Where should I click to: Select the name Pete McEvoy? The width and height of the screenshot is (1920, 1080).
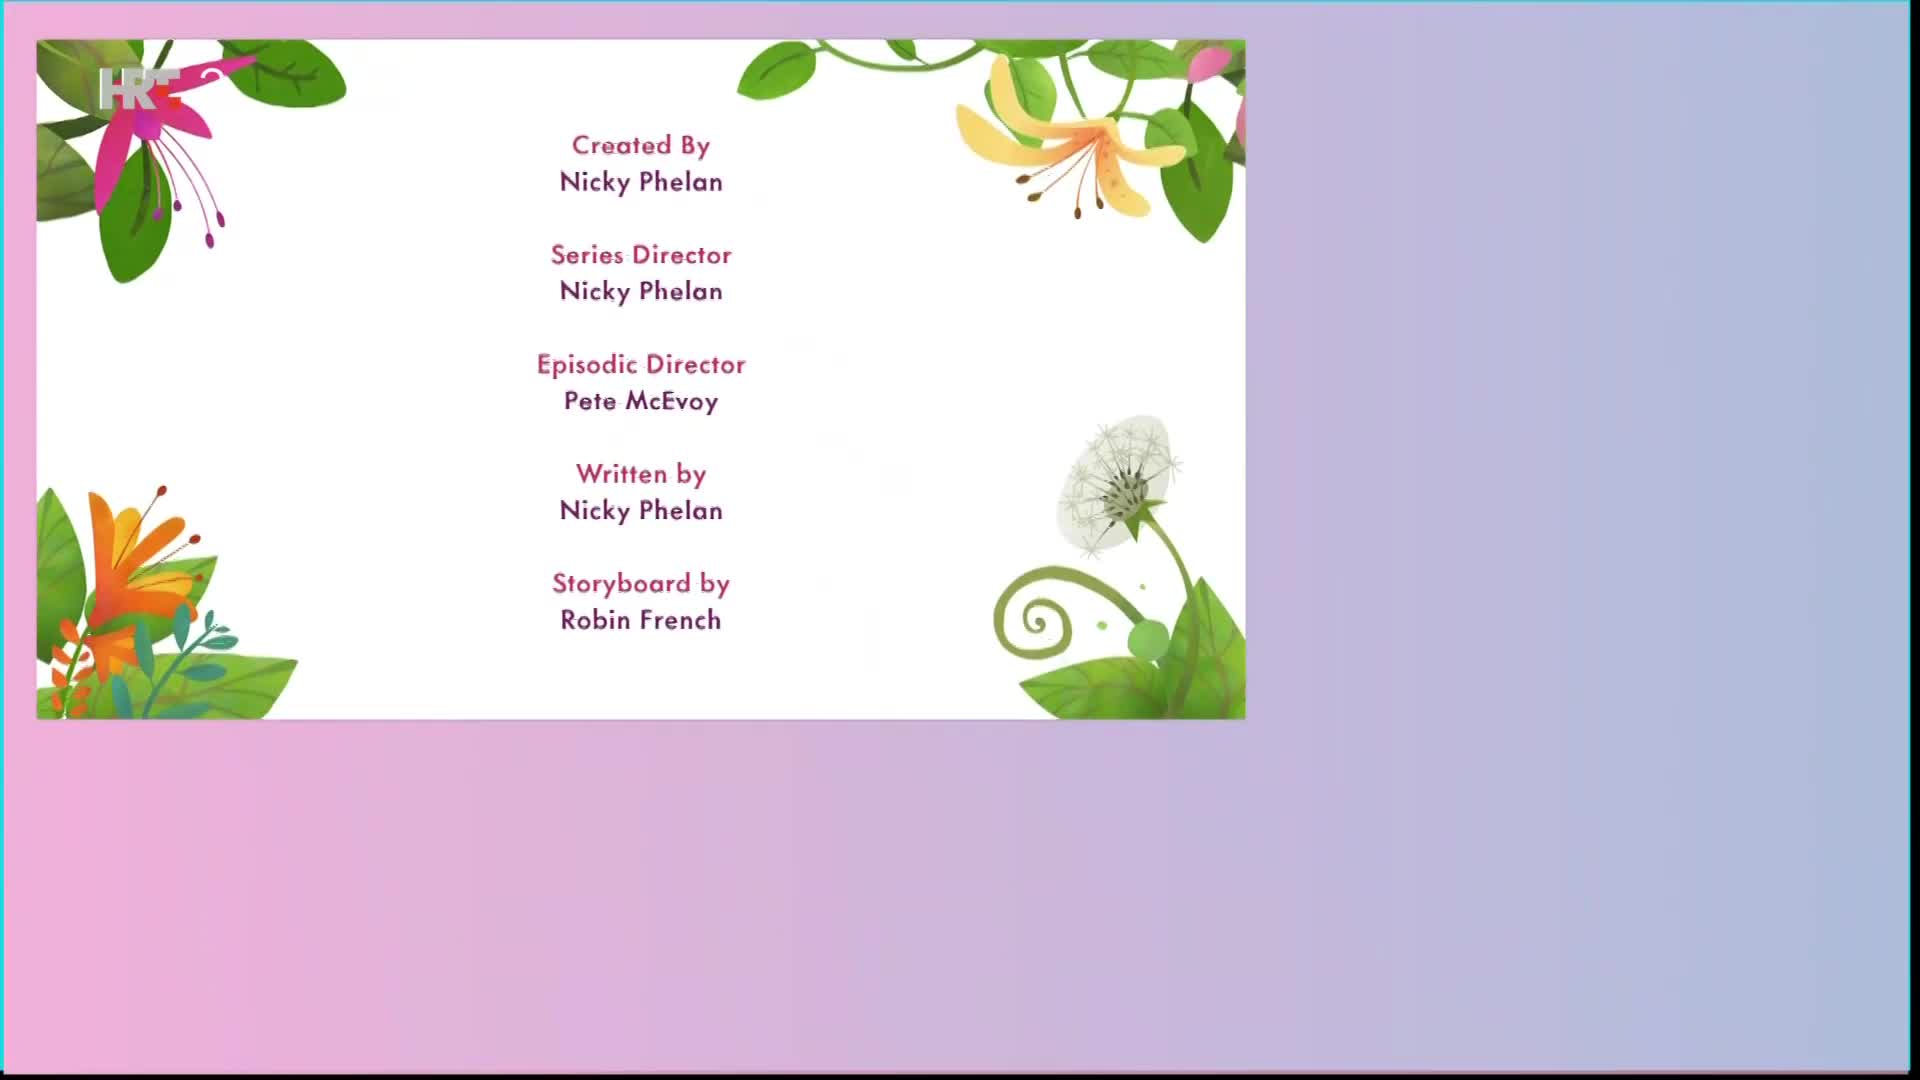point(641,401)
